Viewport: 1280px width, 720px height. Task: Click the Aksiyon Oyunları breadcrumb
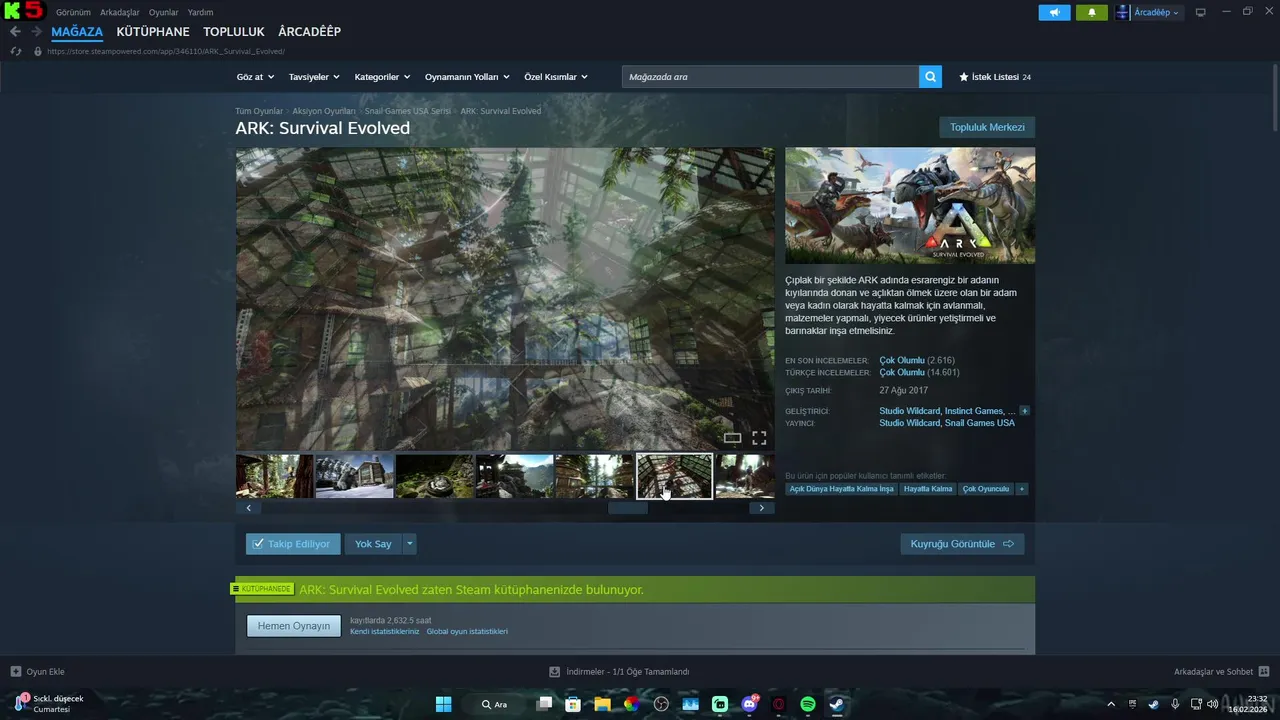coord(324,111)
